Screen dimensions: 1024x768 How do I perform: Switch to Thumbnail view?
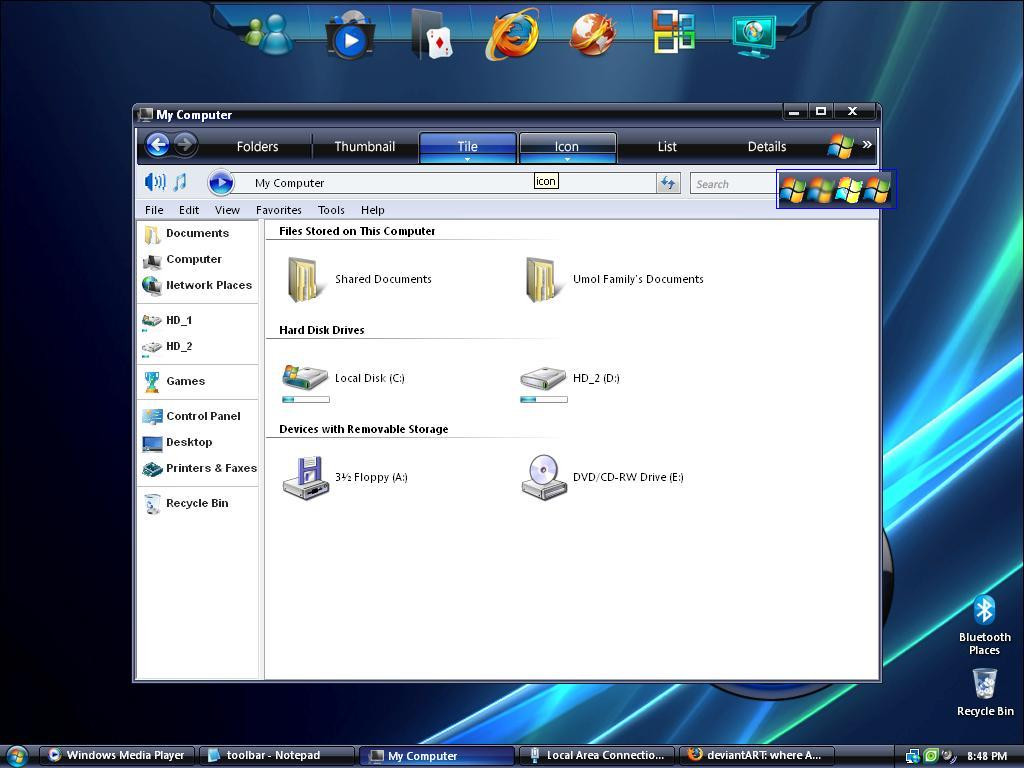(364, 146)
